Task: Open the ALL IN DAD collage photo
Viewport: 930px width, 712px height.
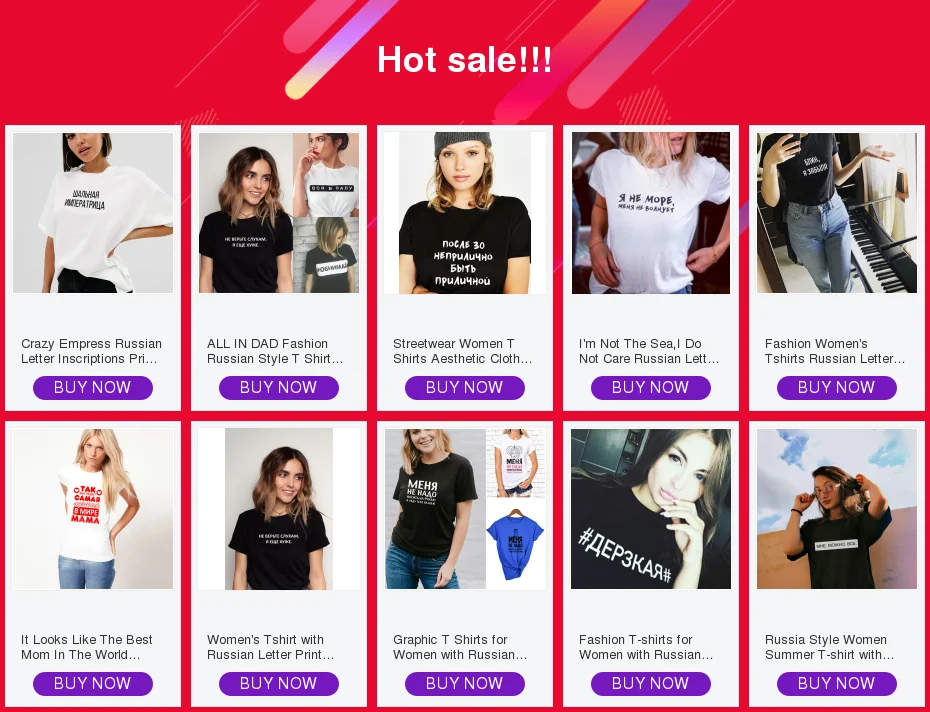Action: 279,213
